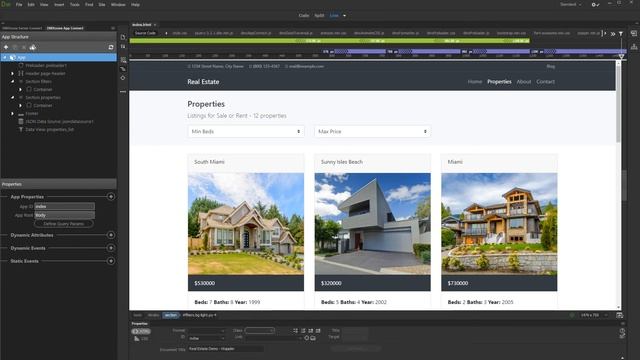Image resolution: width=640 pixels, height=360 pixels.
Task: Click the ordered list icon in Properties inspector
Action: click(x=303, y=331)
